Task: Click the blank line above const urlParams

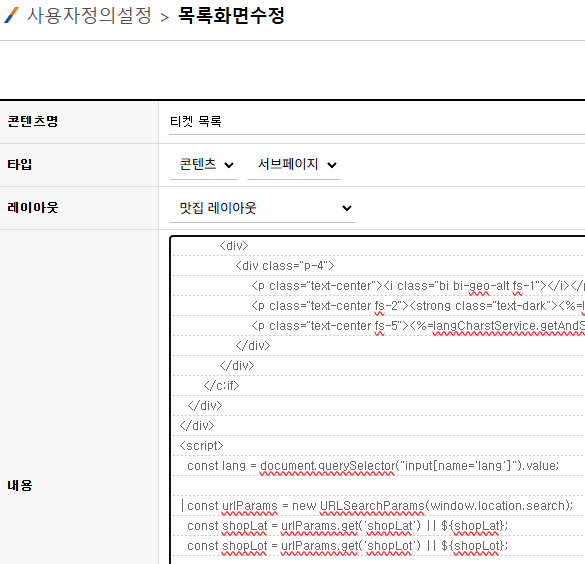Action: (379, 486)
